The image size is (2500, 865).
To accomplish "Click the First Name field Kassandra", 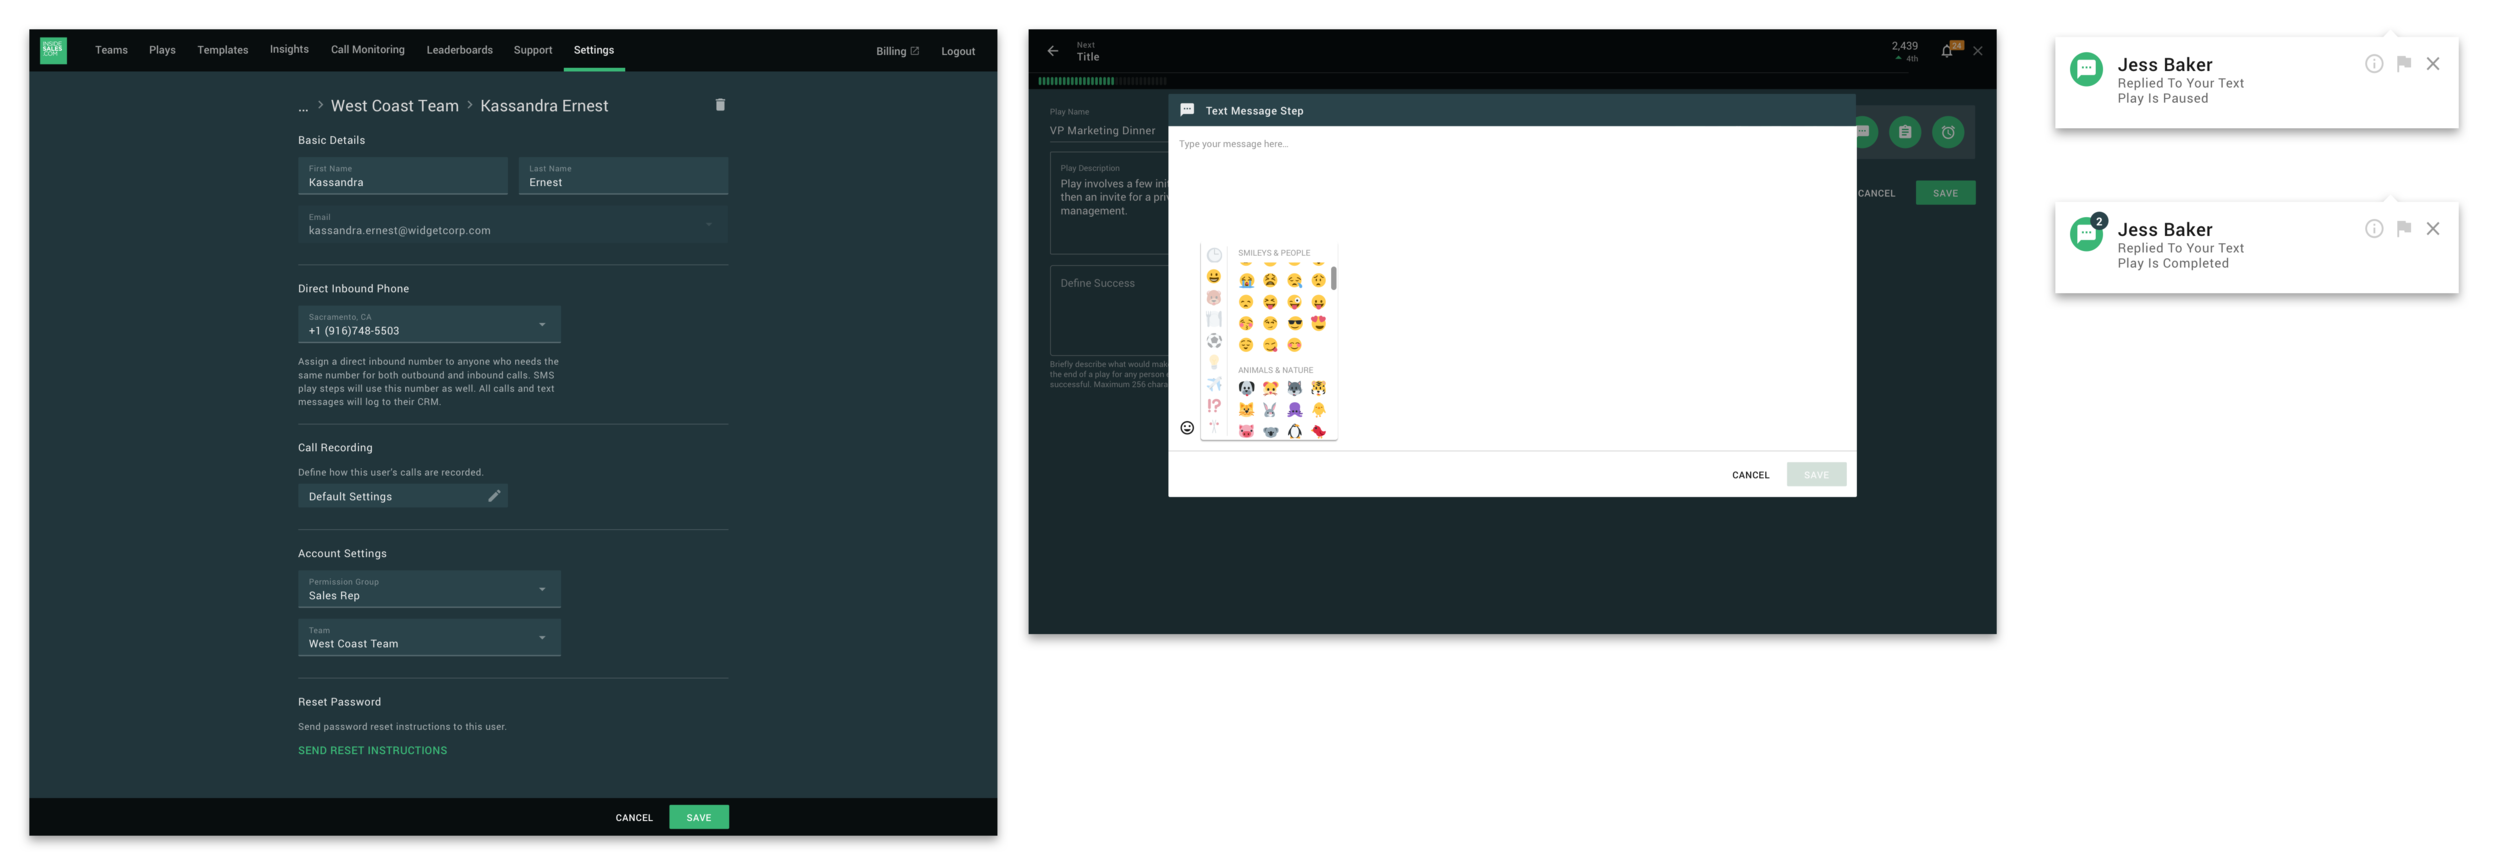I will pyautogui.click(x=403, y=176).
